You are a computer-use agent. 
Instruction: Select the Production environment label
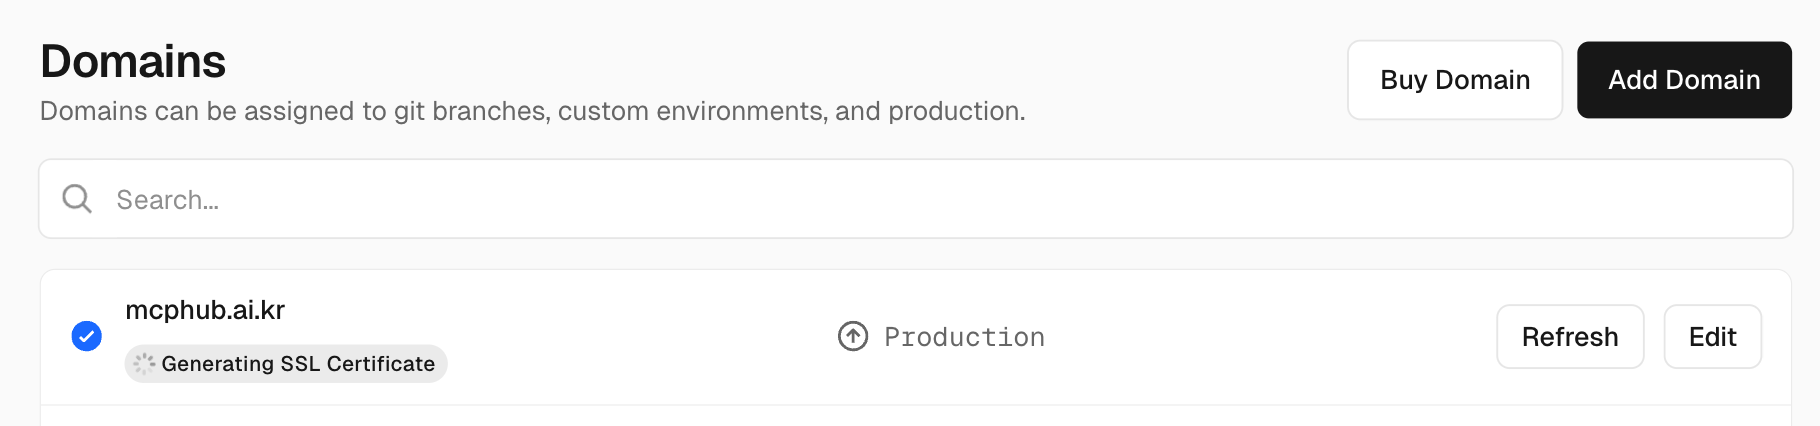point(964,337)
